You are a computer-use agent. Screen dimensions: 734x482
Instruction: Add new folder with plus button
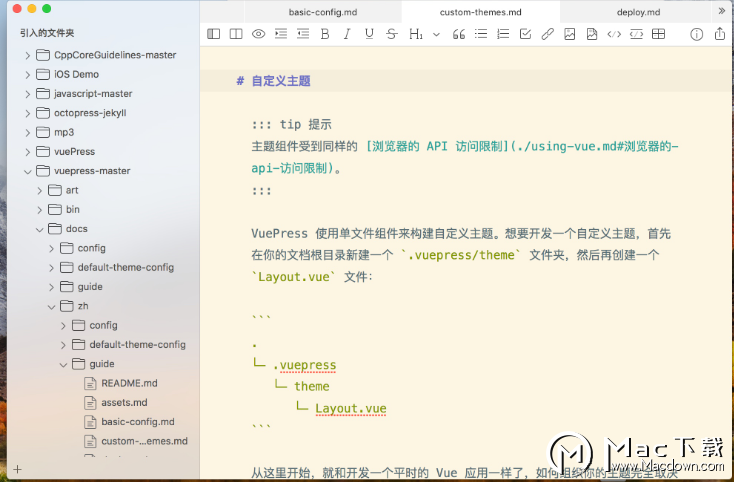17,469
